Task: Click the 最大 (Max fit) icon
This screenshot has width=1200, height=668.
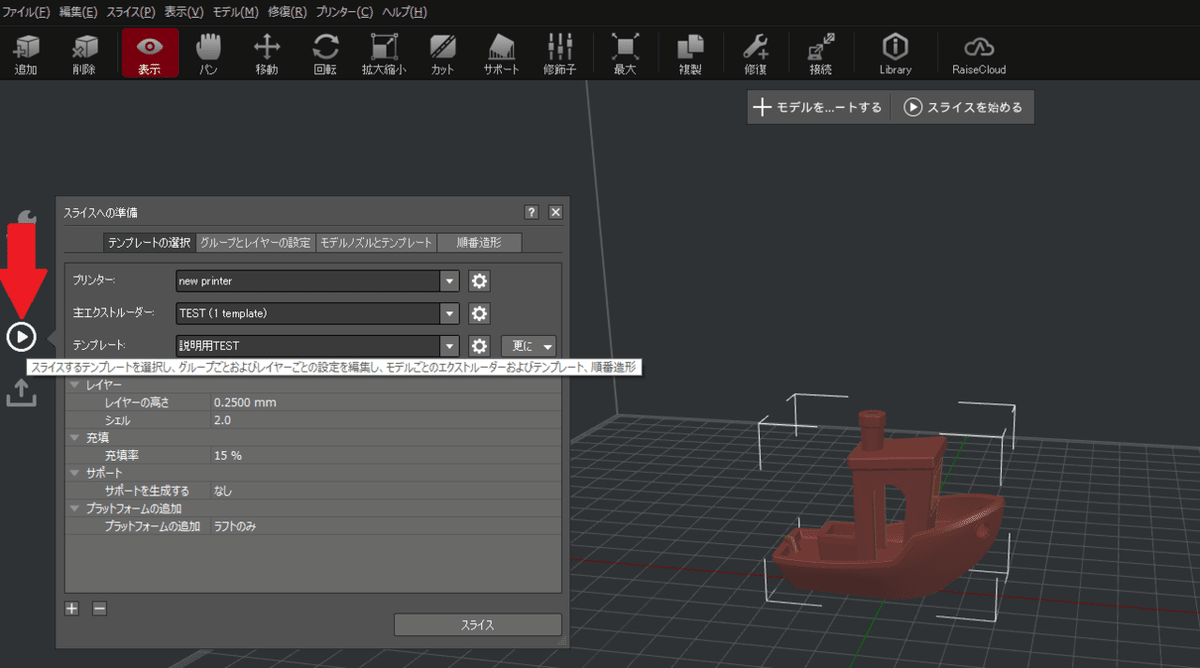Action: (x=625, y=53)
